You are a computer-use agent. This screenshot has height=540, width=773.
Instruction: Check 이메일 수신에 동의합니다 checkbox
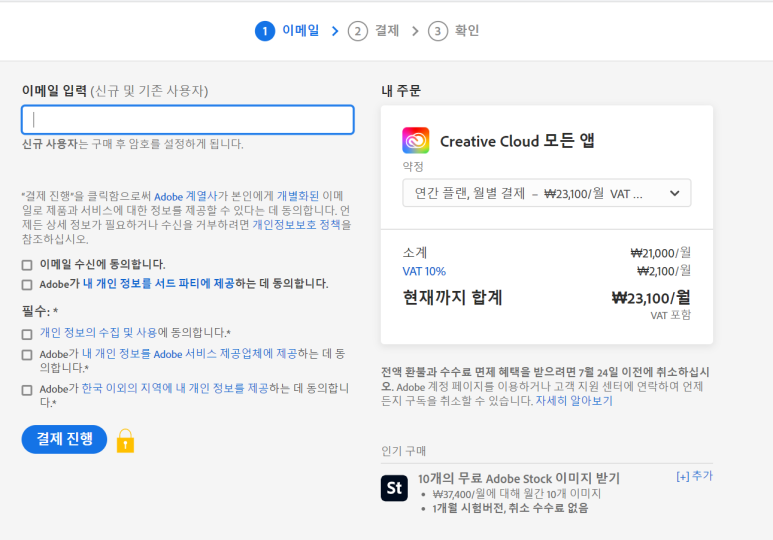tap(27, 265)
